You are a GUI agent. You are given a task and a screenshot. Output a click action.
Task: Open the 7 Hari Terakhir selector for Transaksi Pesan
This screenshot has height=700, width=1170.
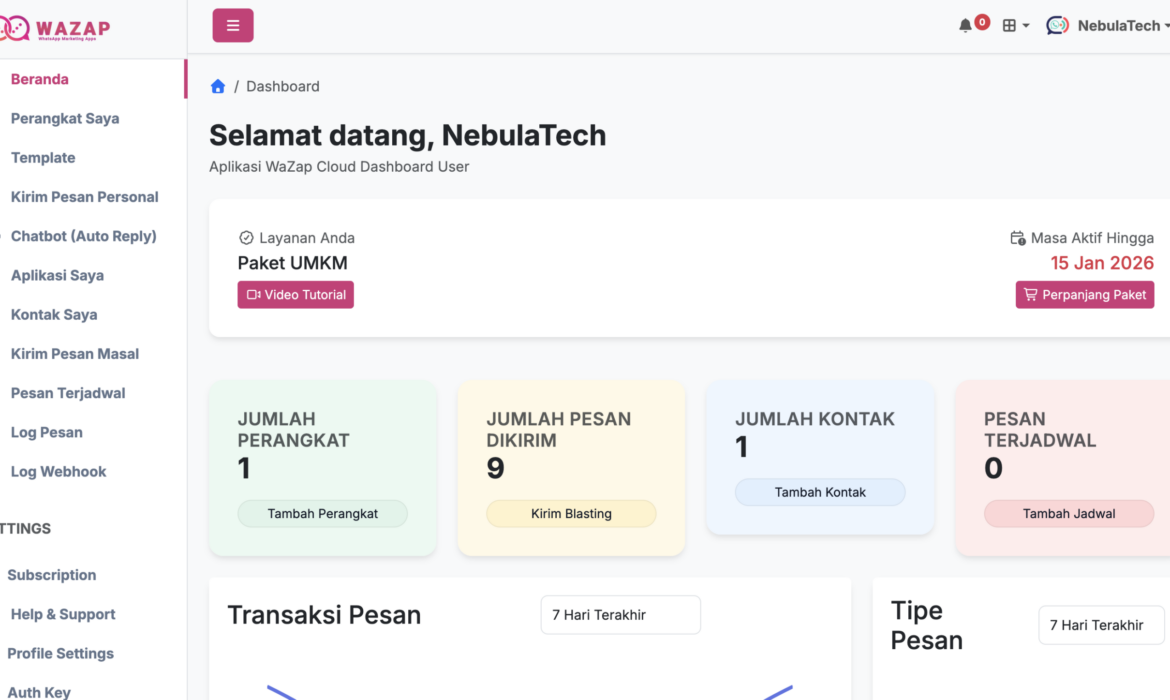coord(620,614)
